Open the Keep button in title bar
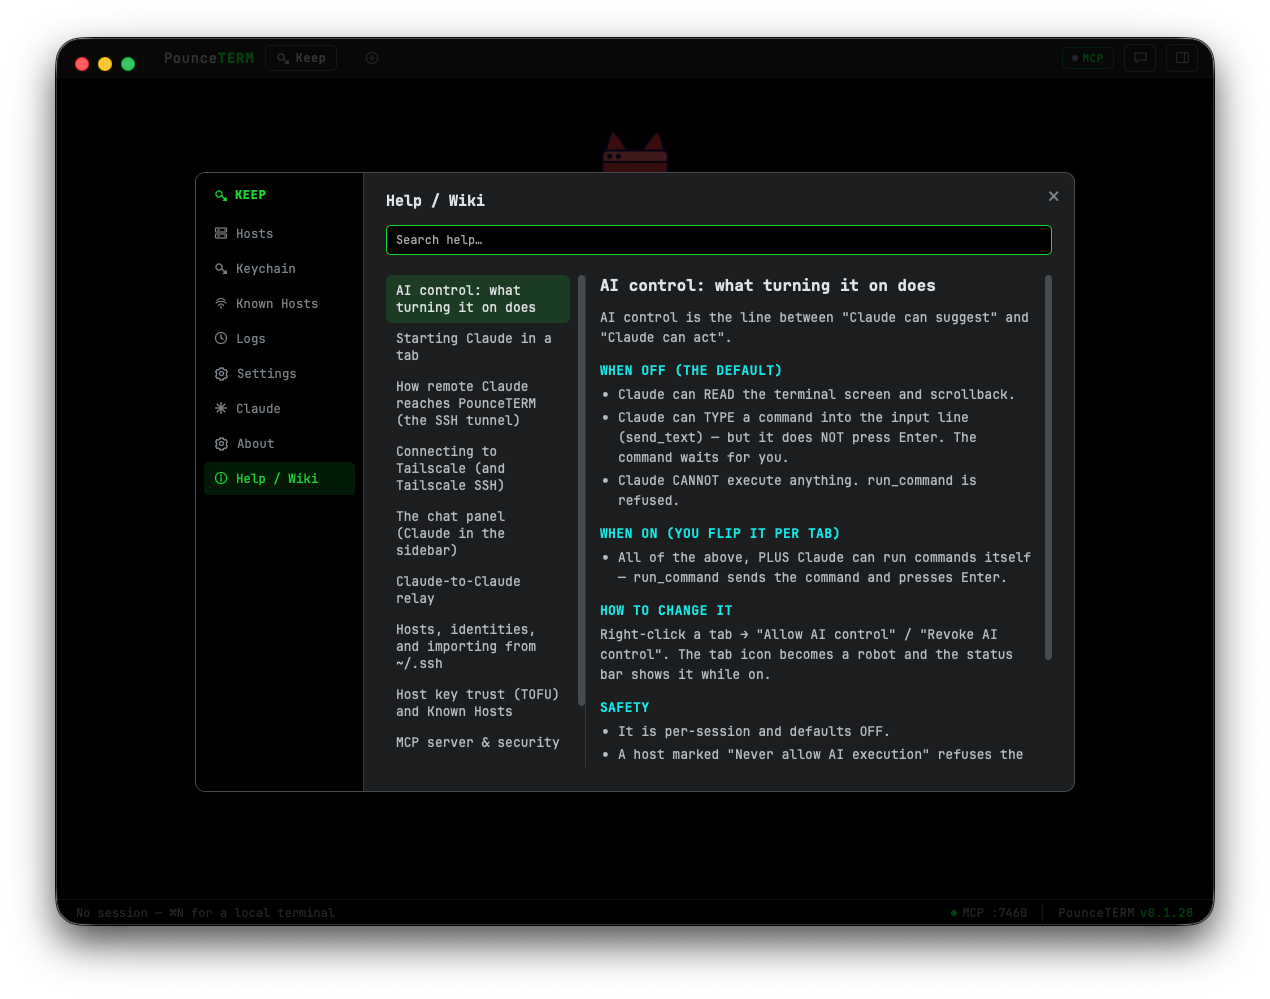 point(301,58)
